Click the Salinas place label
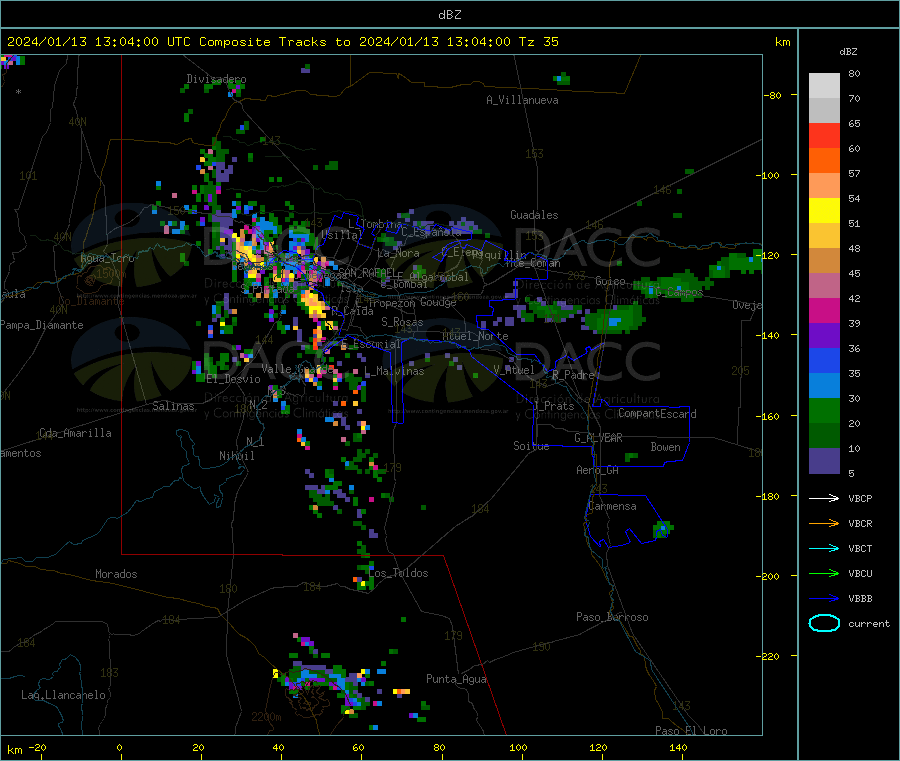This screenshot has width=900, height=761. 173,406
